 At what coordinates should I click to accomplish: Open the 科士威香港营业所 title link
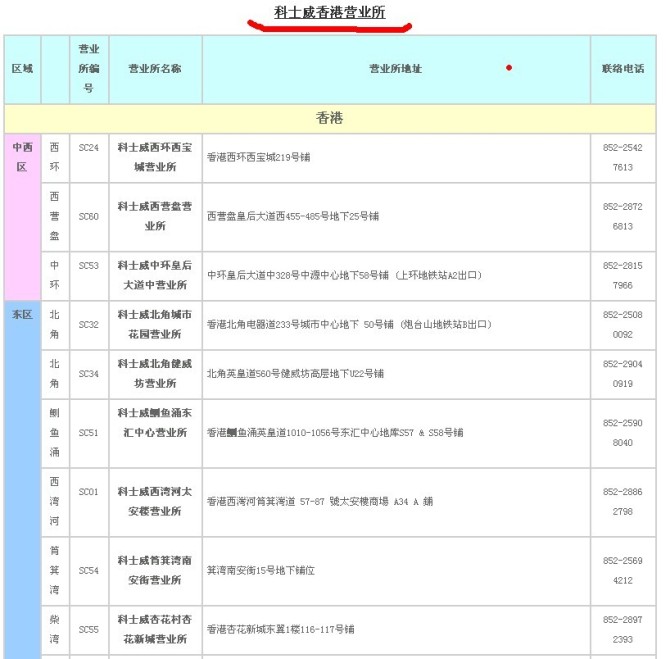coord(329,12)
